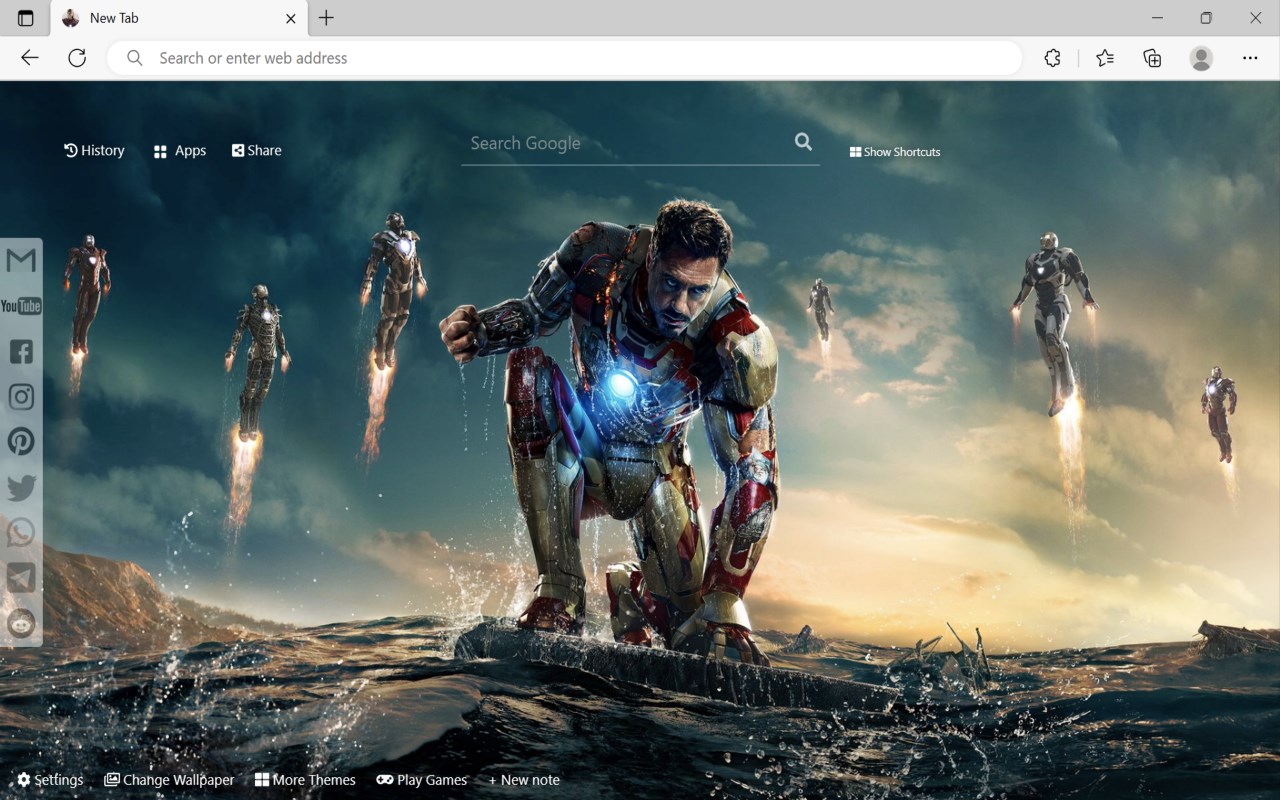Refresh the current page
This screenshot has height=800, width=1280.
point(77,58)
